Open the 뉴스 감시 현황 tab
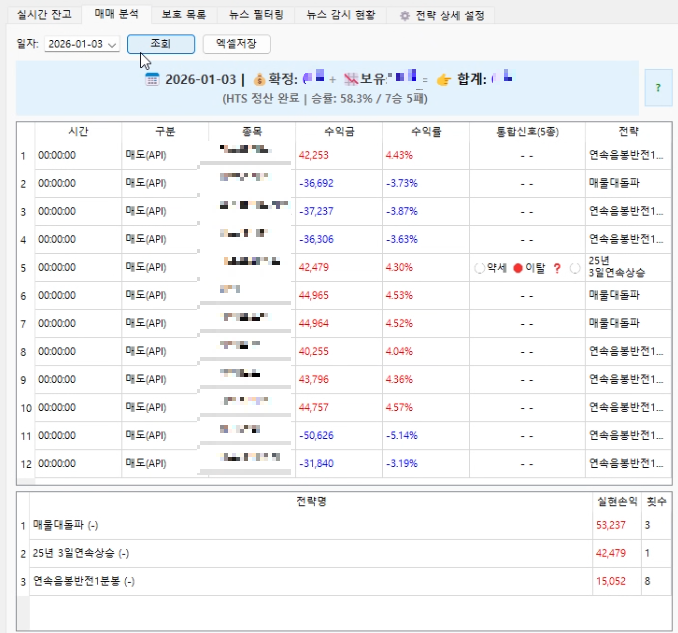The image size is (678, 633). (341, 15)
